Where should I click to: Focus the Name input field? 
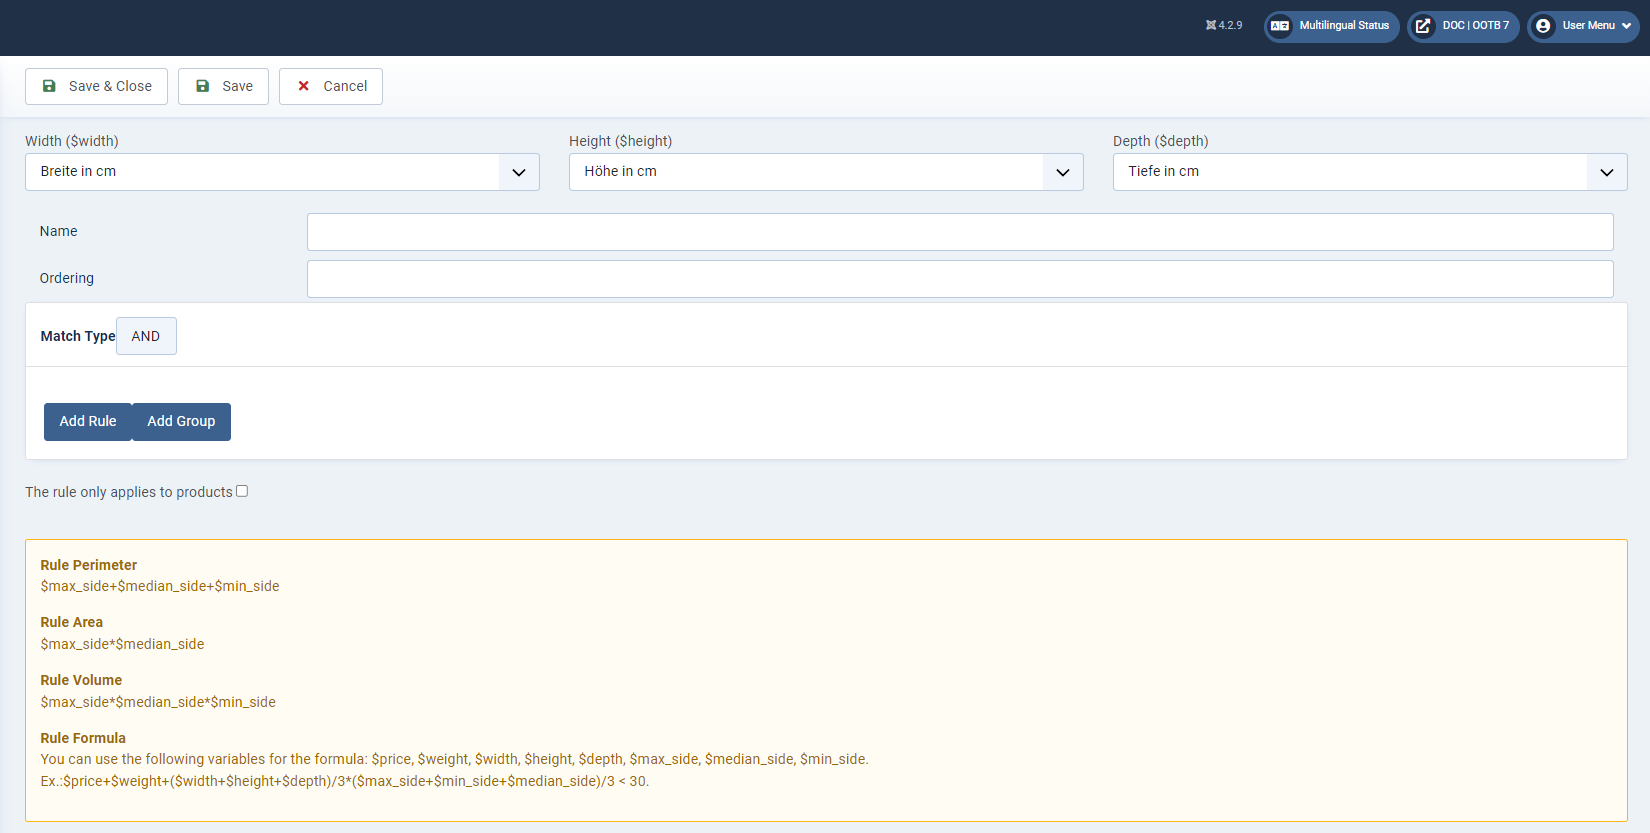coord(960,232)
